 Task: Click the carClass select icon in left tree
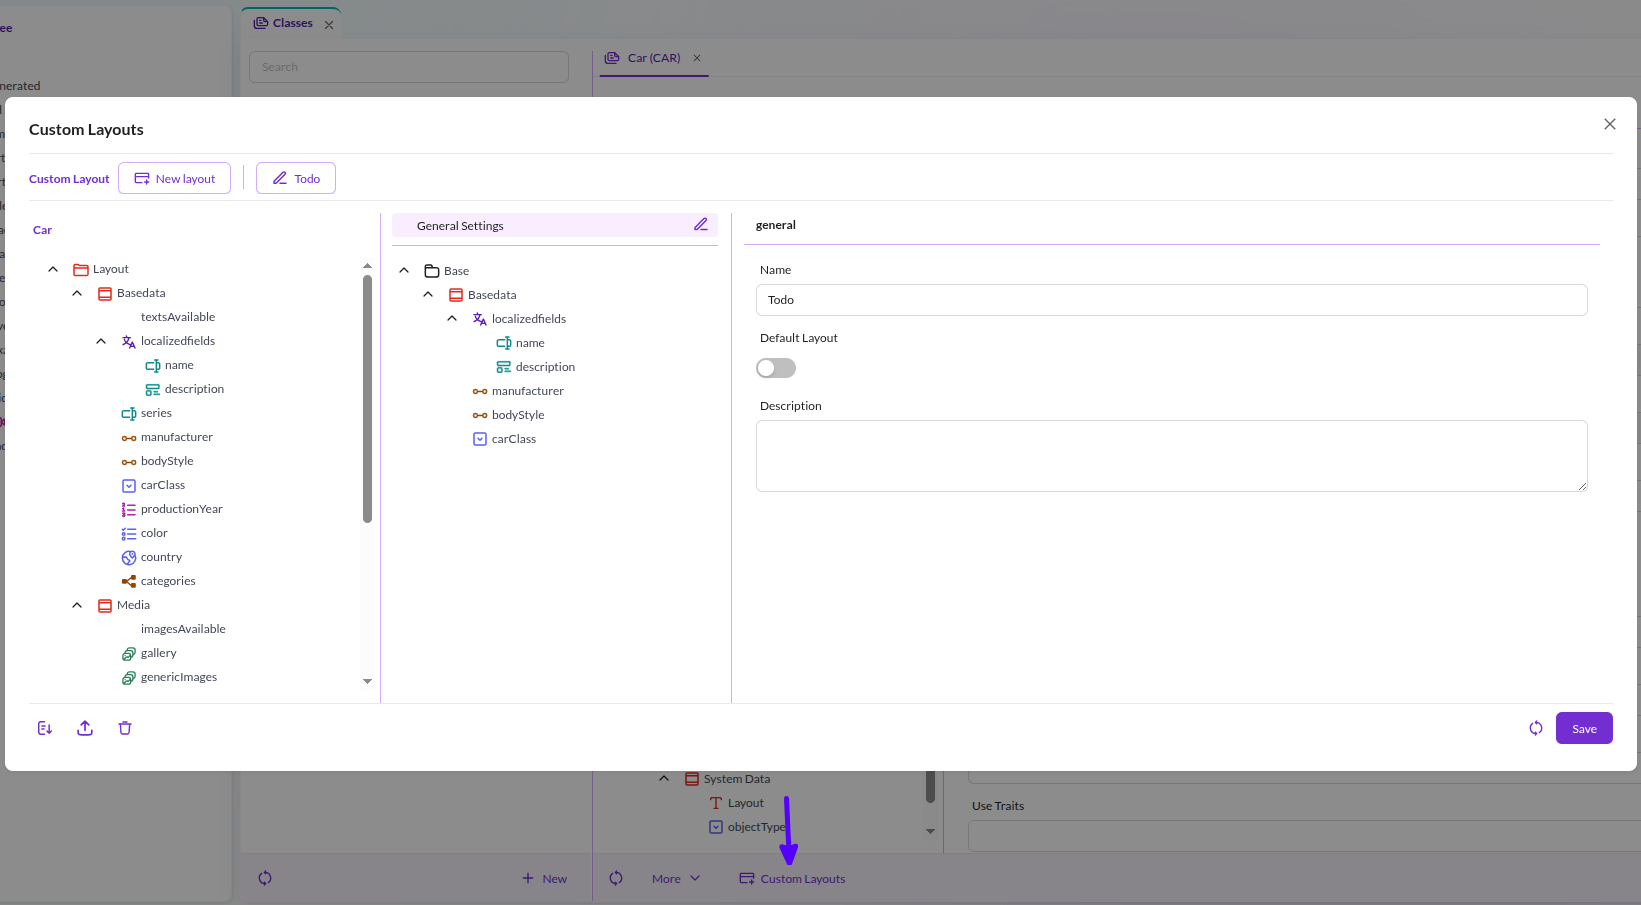click(x=129, y=485)
